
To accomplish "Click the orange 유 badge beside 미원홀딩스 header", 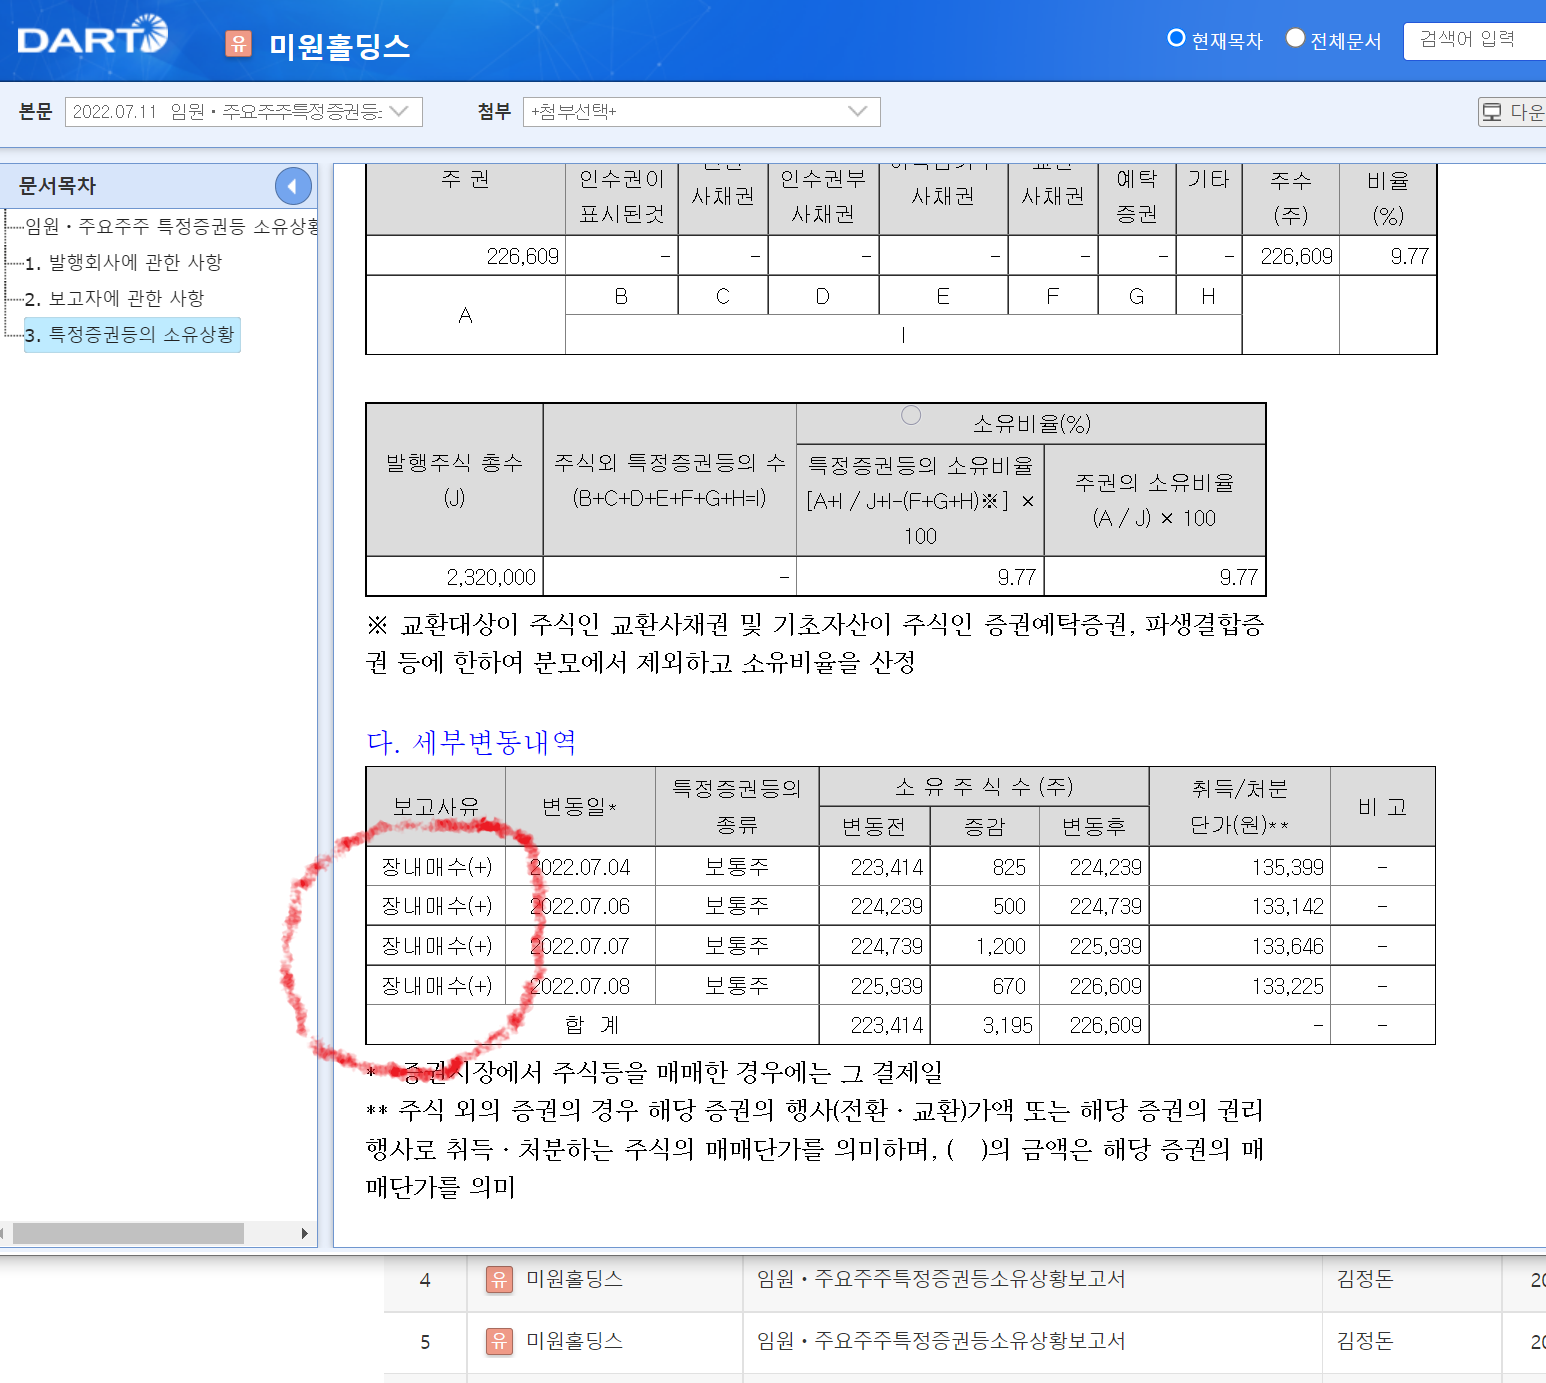I will click(x=238, y=44).
